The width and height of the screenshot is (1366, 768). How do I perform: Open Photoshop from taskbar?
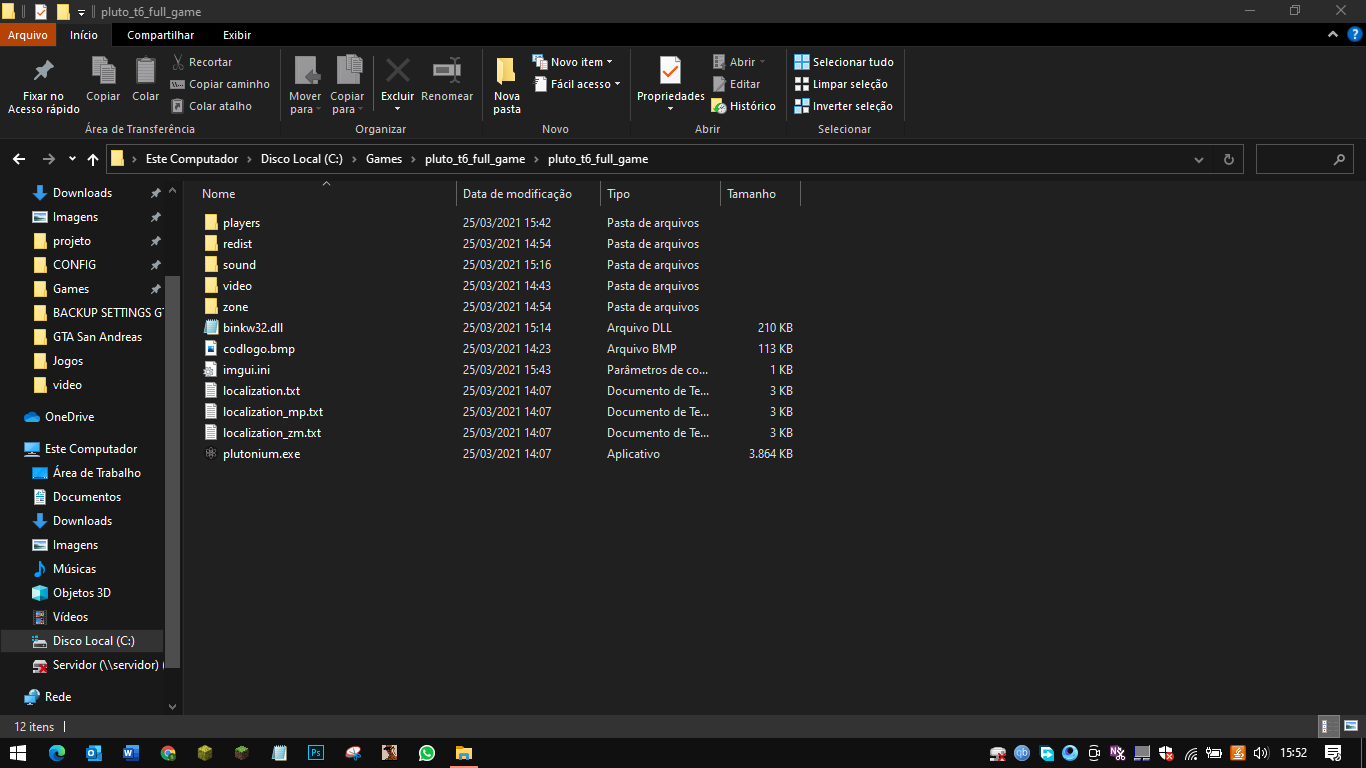[316, 752]
